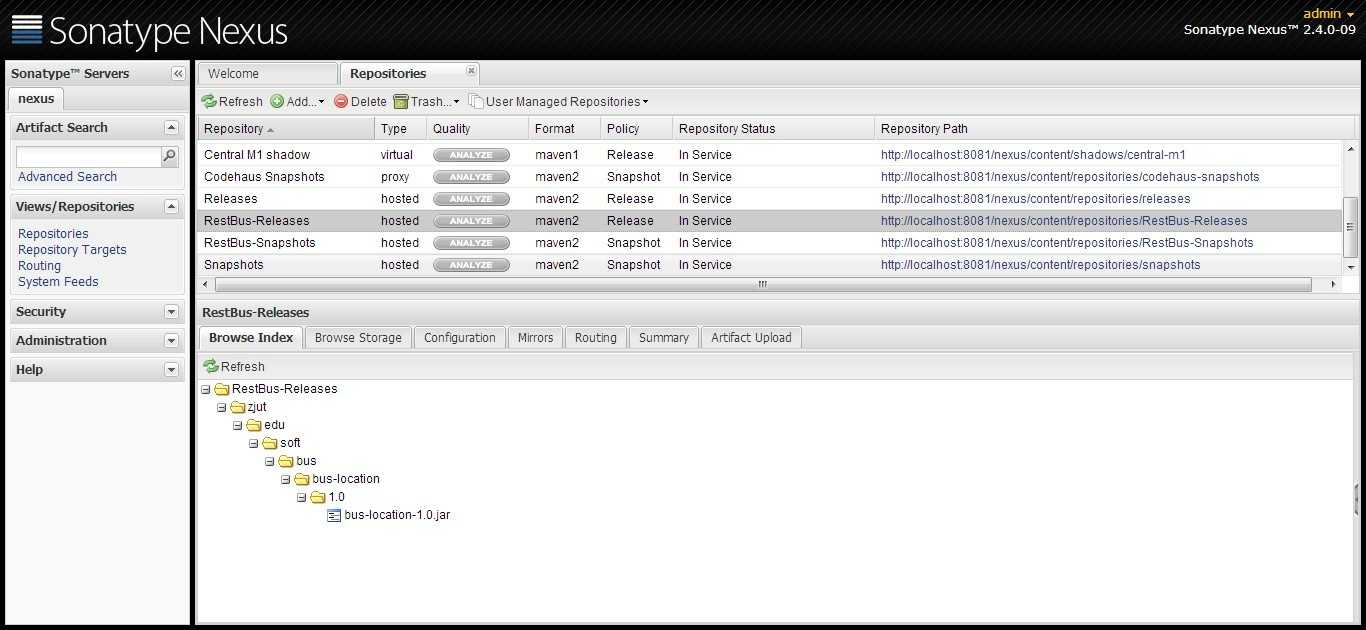Click the bus folder icon

(x=286, y=461)
